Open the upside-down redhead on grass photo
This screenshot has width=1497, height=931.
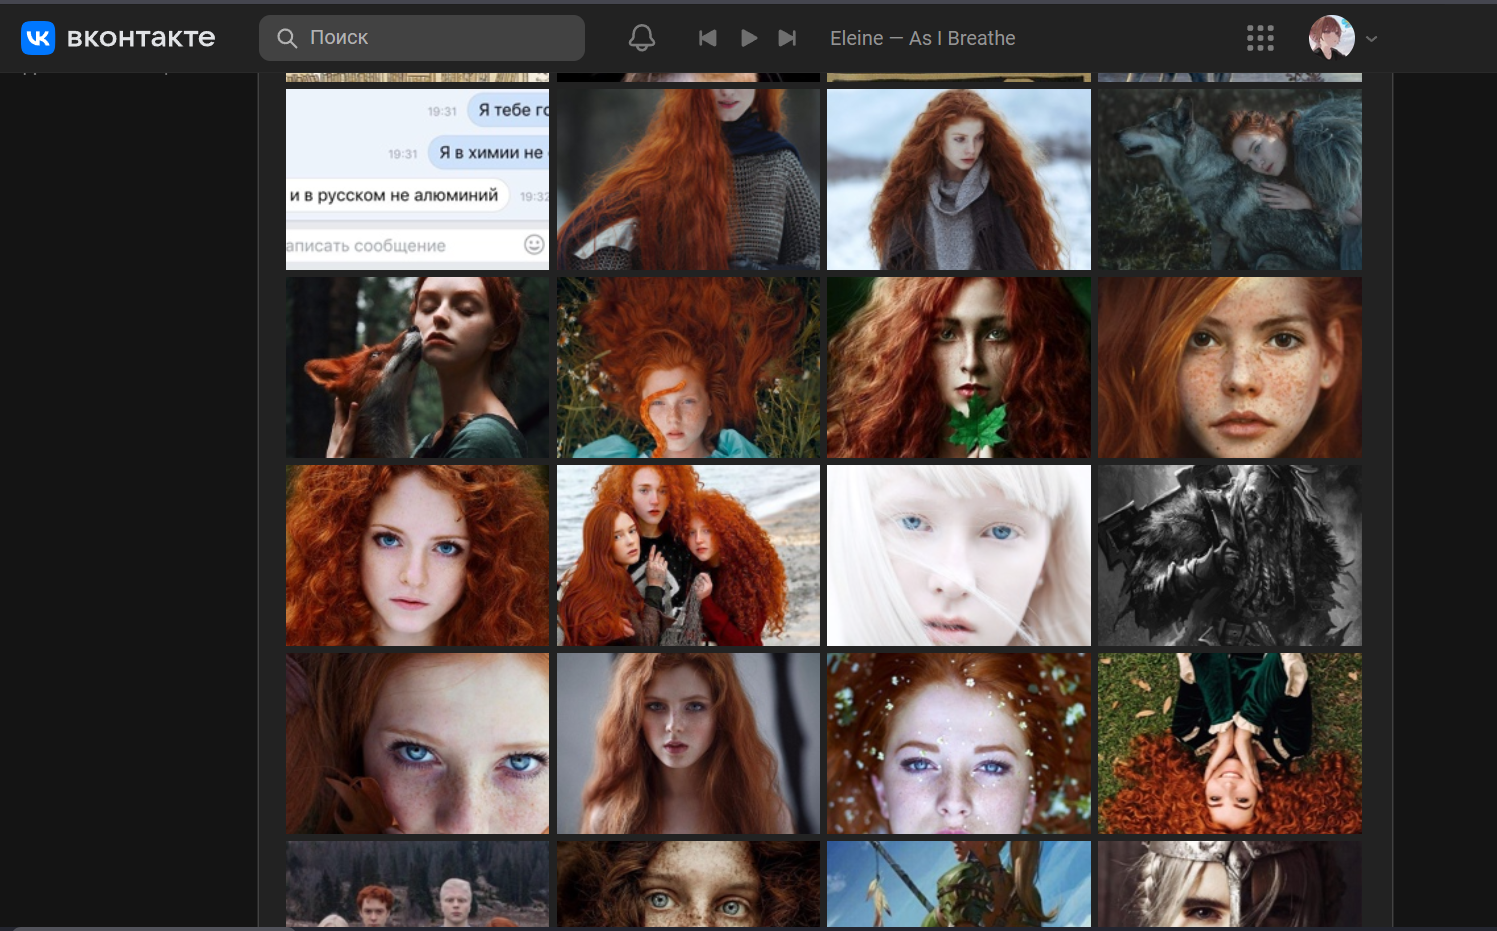tap(1229, 743)
